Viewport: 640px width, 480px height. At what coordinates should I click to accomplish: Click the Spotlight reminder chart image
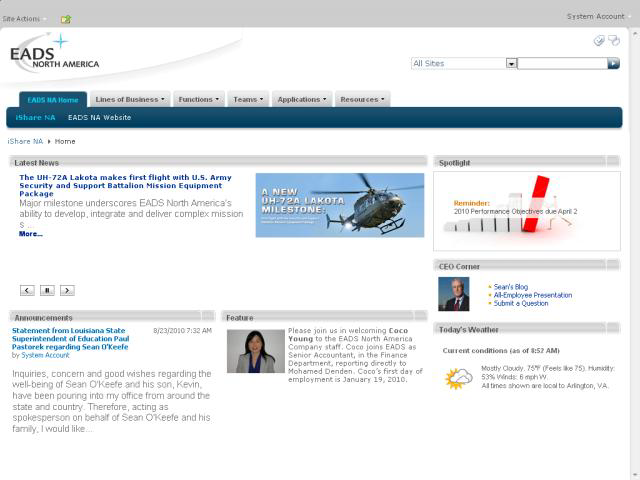pos(527,211)
